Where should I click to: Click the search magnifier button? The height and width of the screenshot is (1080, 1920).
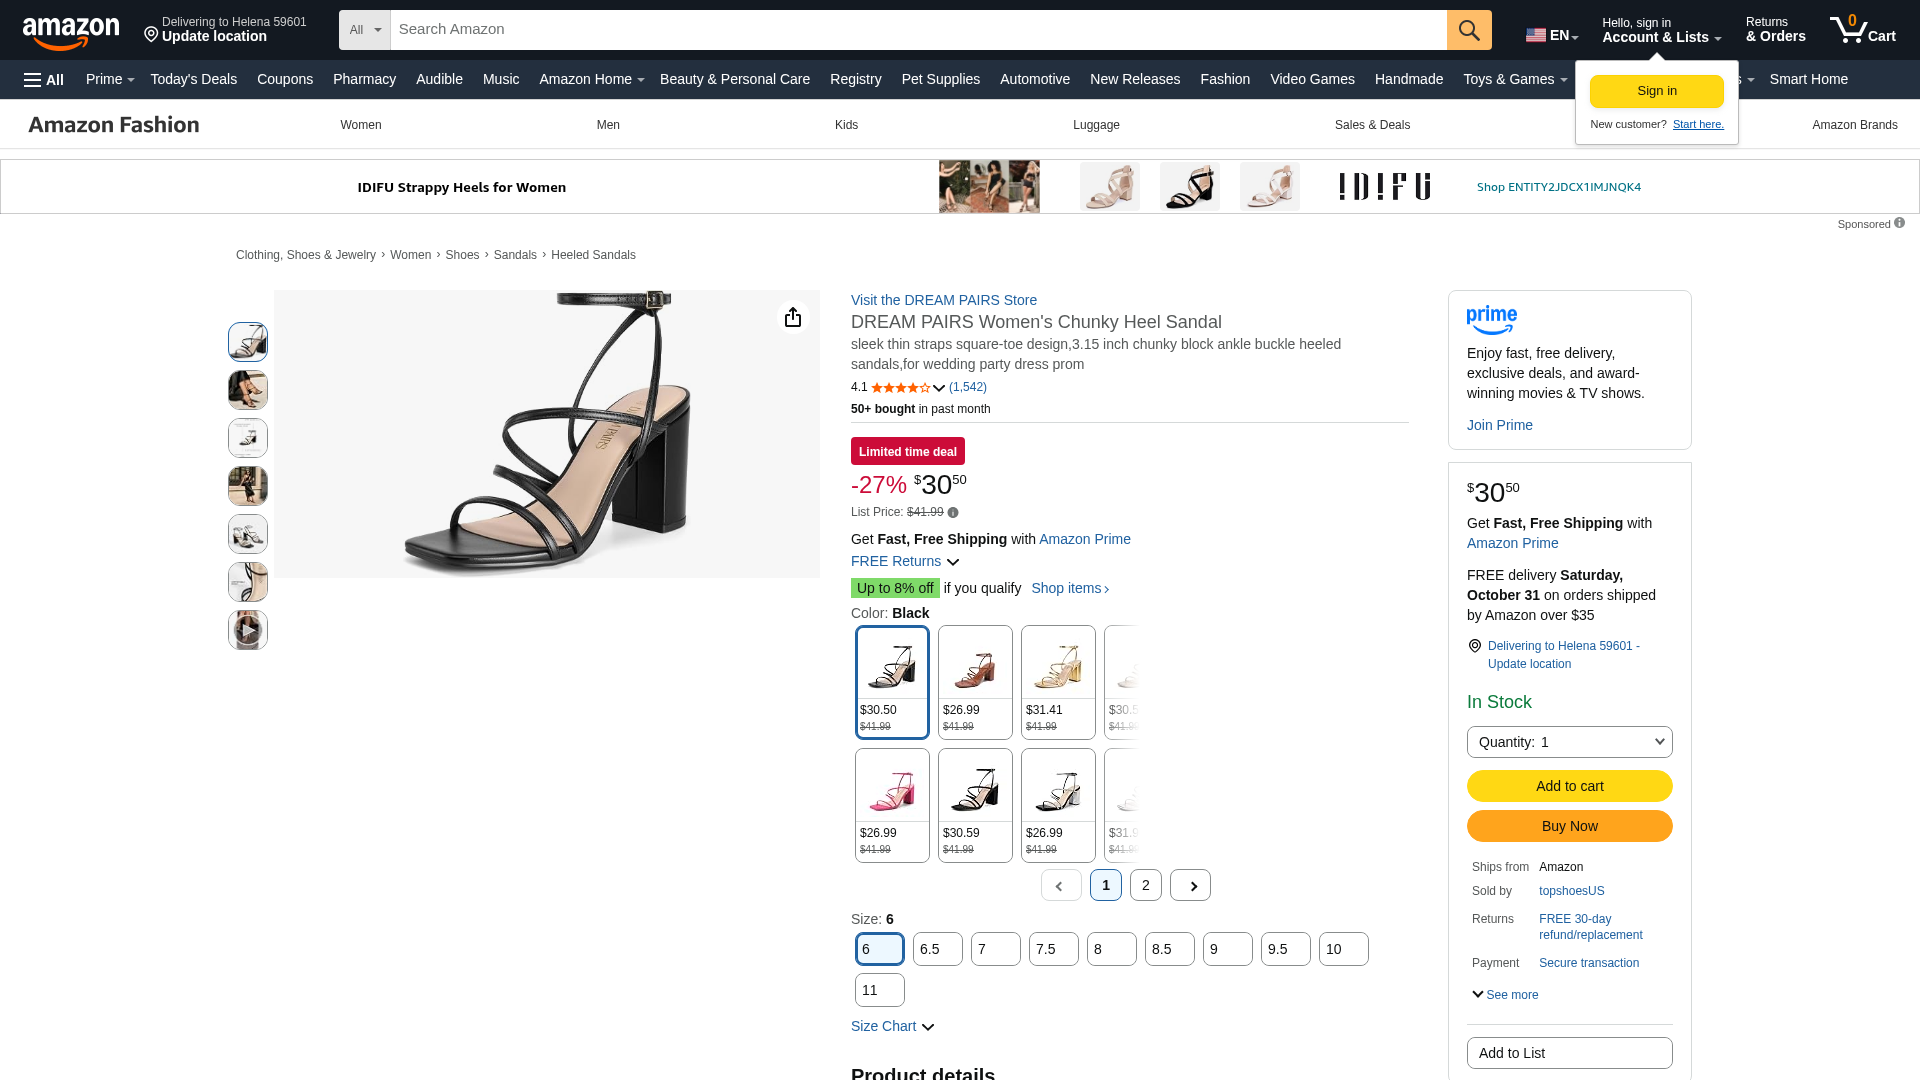(x=1469, y=30)
